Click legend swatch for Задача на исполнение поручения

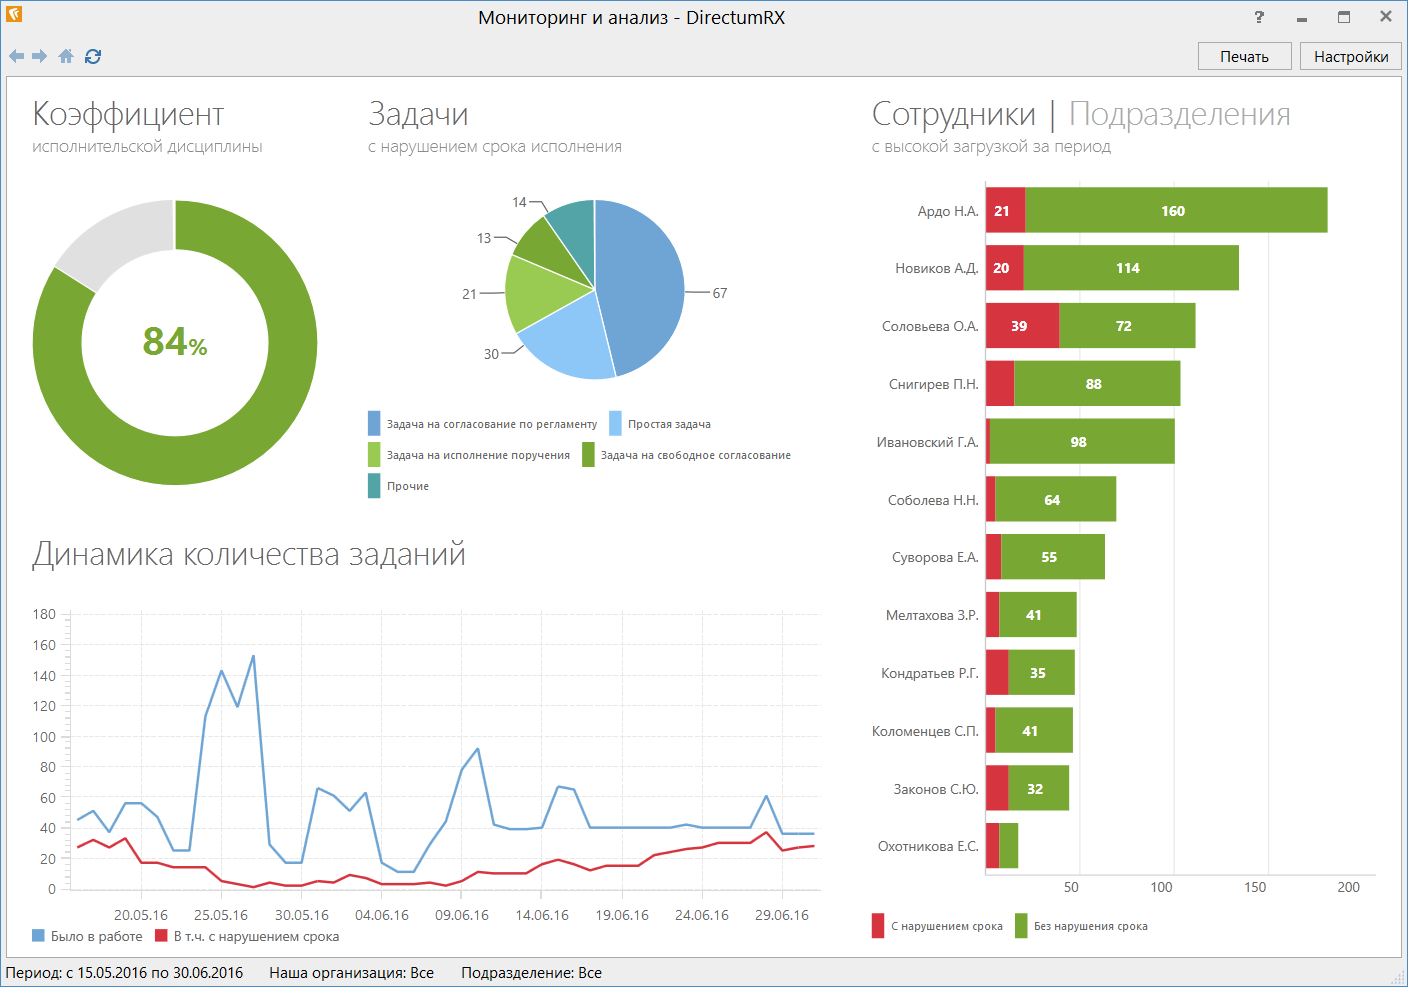374,455
